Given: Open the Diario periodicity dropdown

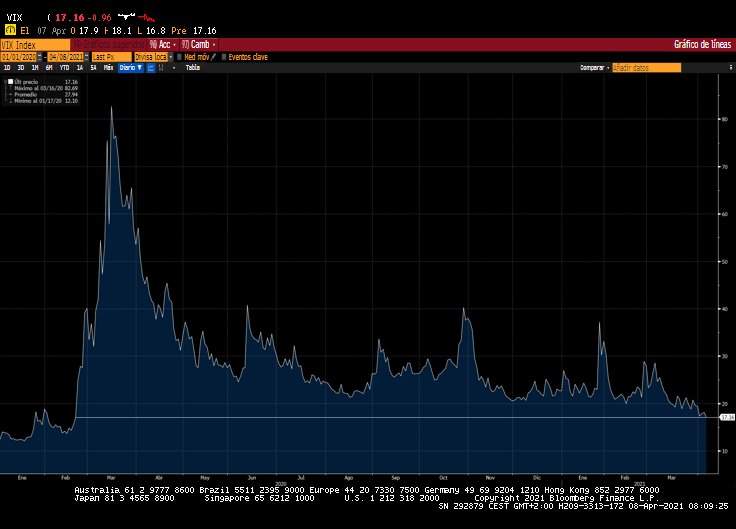Looking at the screenshot, I should 131,68.
